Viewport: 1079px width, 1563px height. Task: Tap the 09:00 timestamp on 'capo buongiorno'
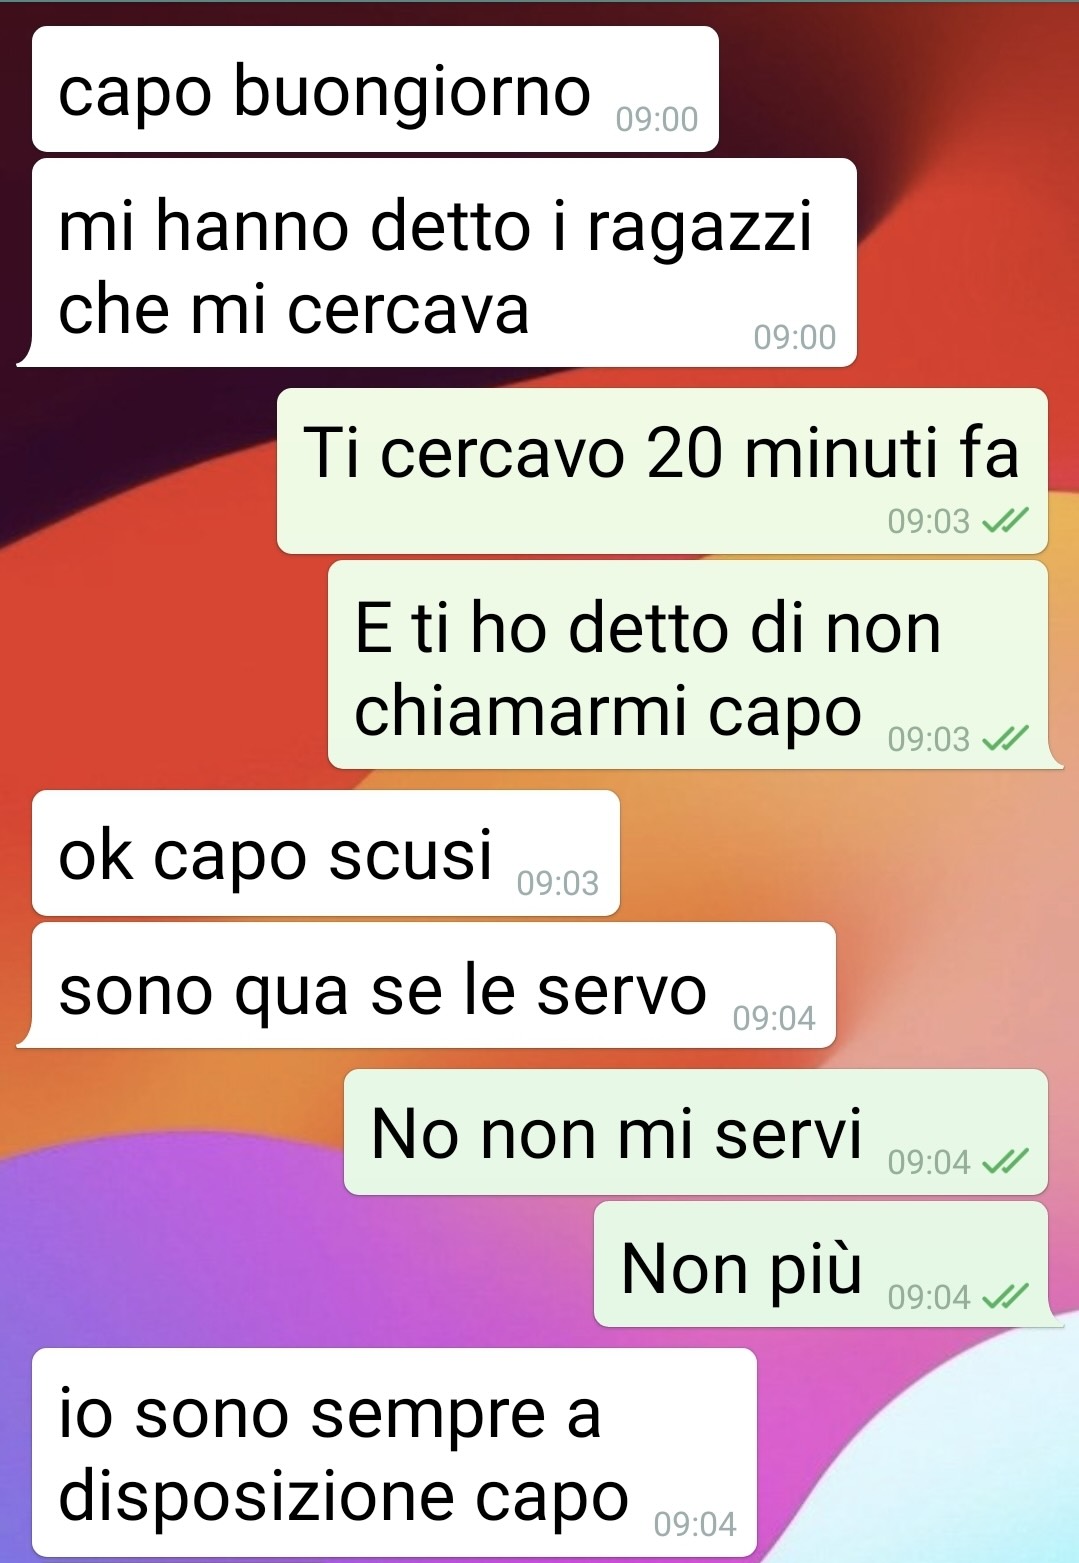(657, 119)
